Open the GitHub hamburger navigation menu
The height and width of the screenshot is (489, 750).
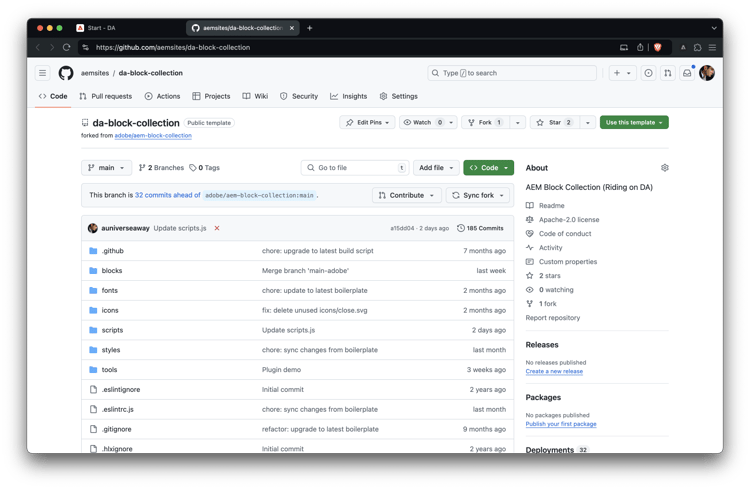(43, 73)
